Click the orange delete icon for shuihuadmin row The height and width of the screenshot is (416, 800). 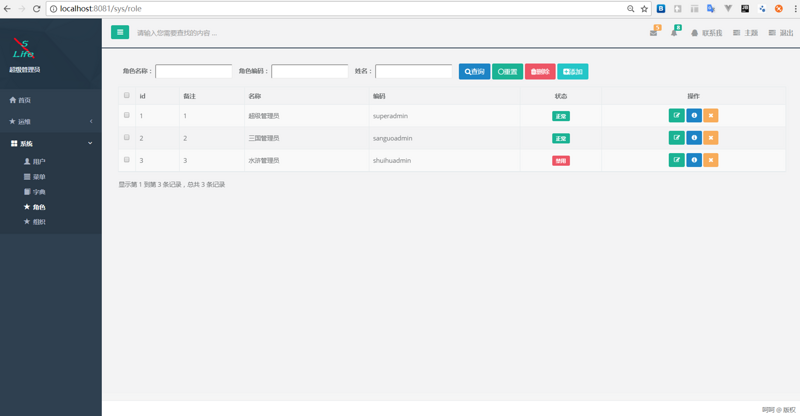pos(711,160)
